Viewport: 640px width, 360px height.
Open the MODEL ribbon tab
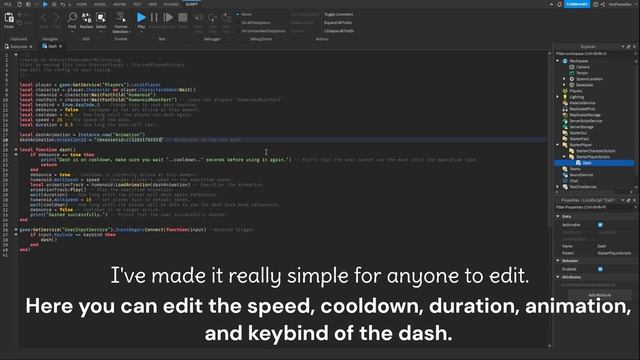pyautogui.click(x=100, y=4)
